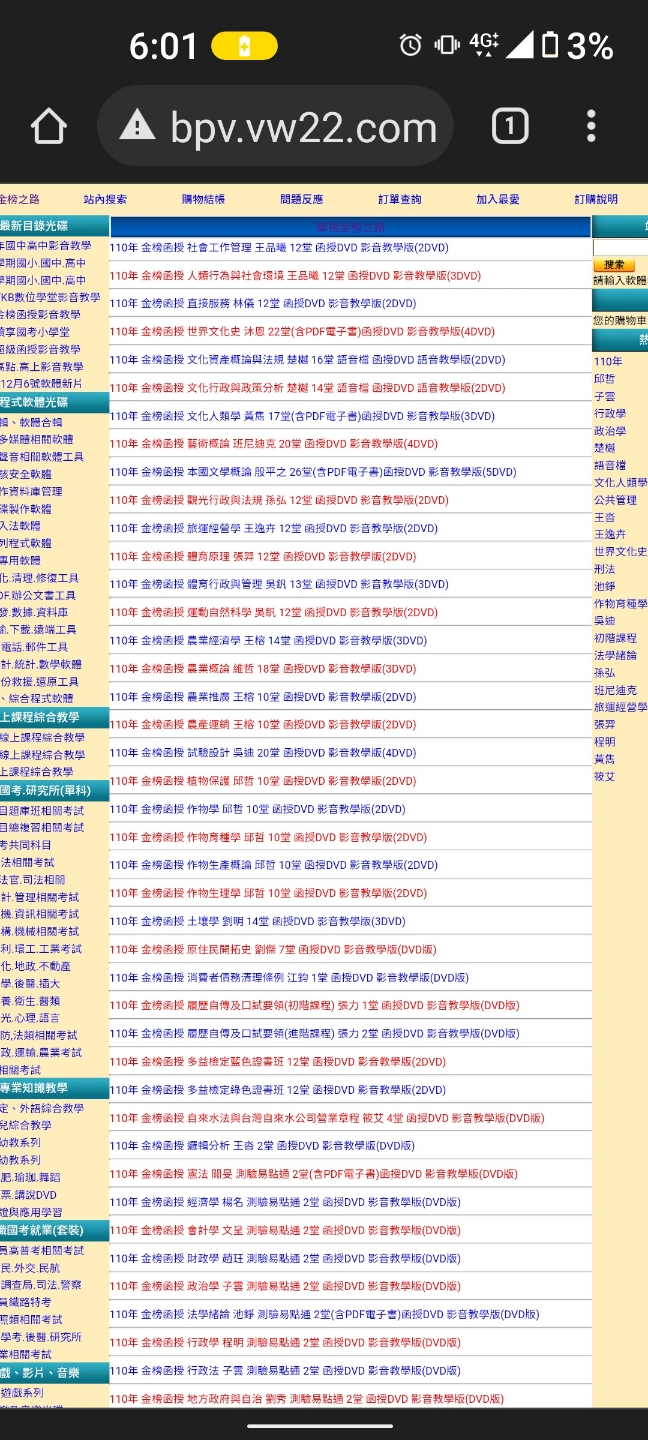Tap the 4G signal status icon
Image resolution: width=648 pixels, height=1440 pixels.
click(x=484, y=44)
